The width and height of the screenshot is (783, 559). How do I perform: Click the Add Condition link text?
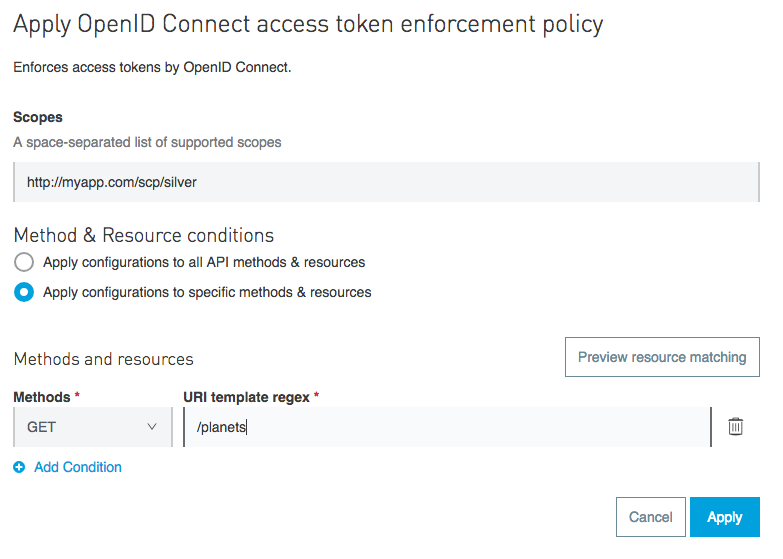(x=78, y=467)
